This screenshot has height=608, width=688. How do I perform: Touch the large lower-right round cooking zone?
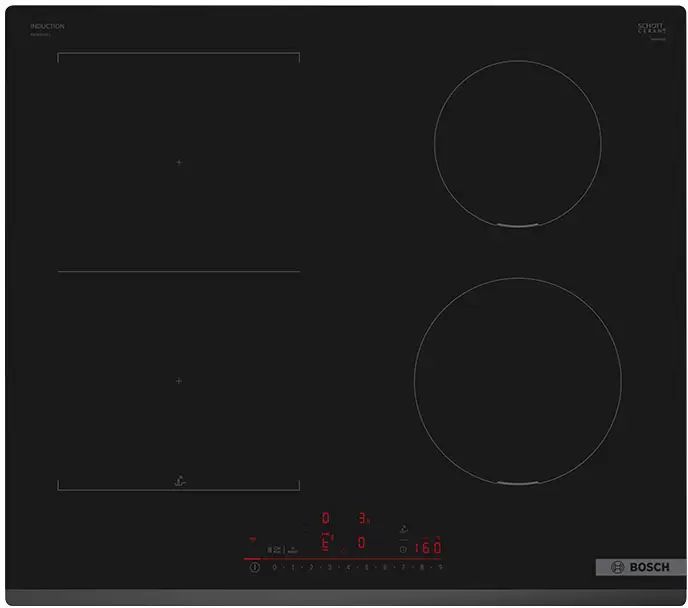point(517,381)
